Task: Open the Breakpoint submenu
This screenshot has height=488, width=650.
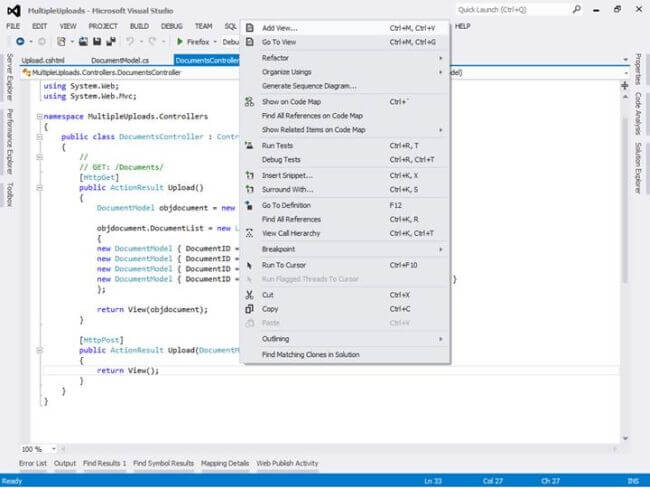Action: (347, 249)
